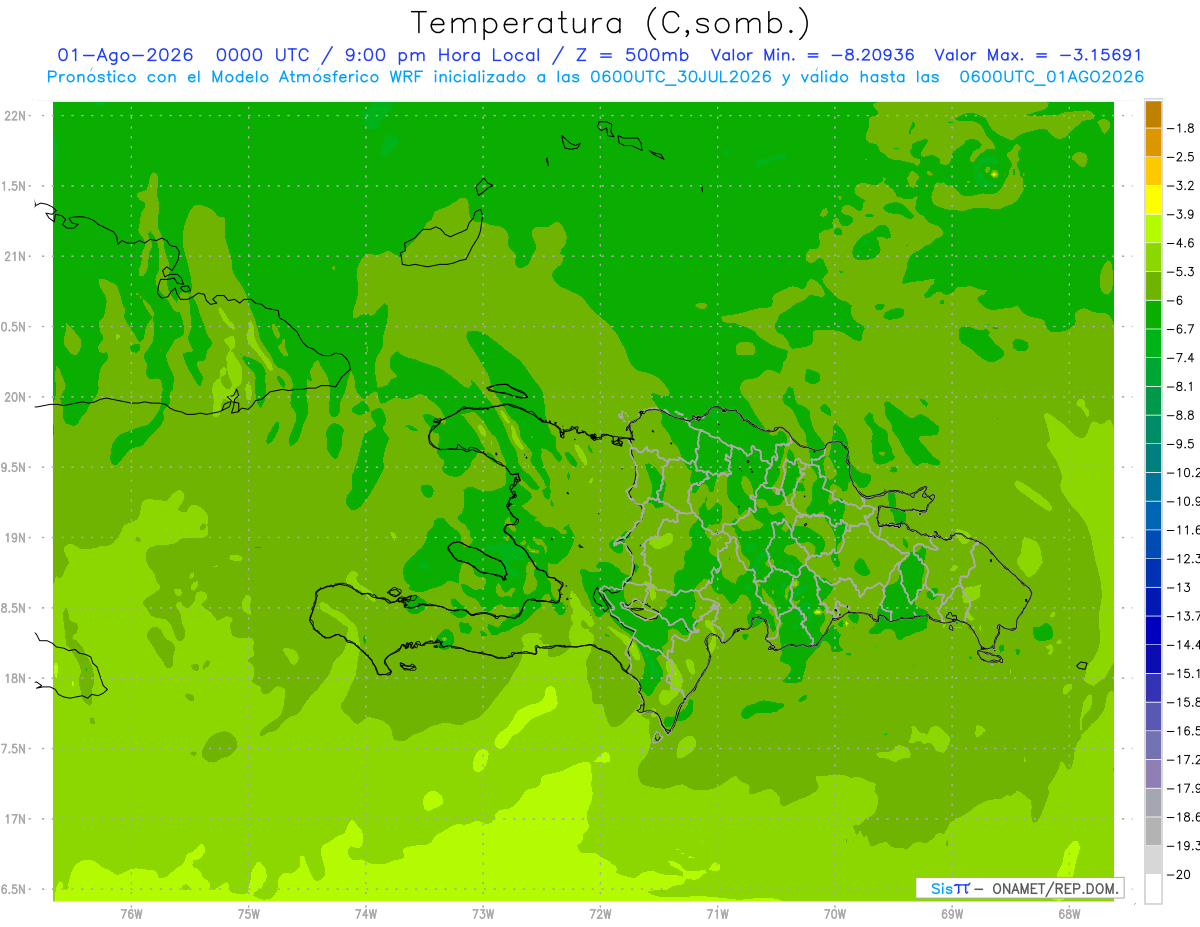Click the longitude label "74W"

[366, 914]
